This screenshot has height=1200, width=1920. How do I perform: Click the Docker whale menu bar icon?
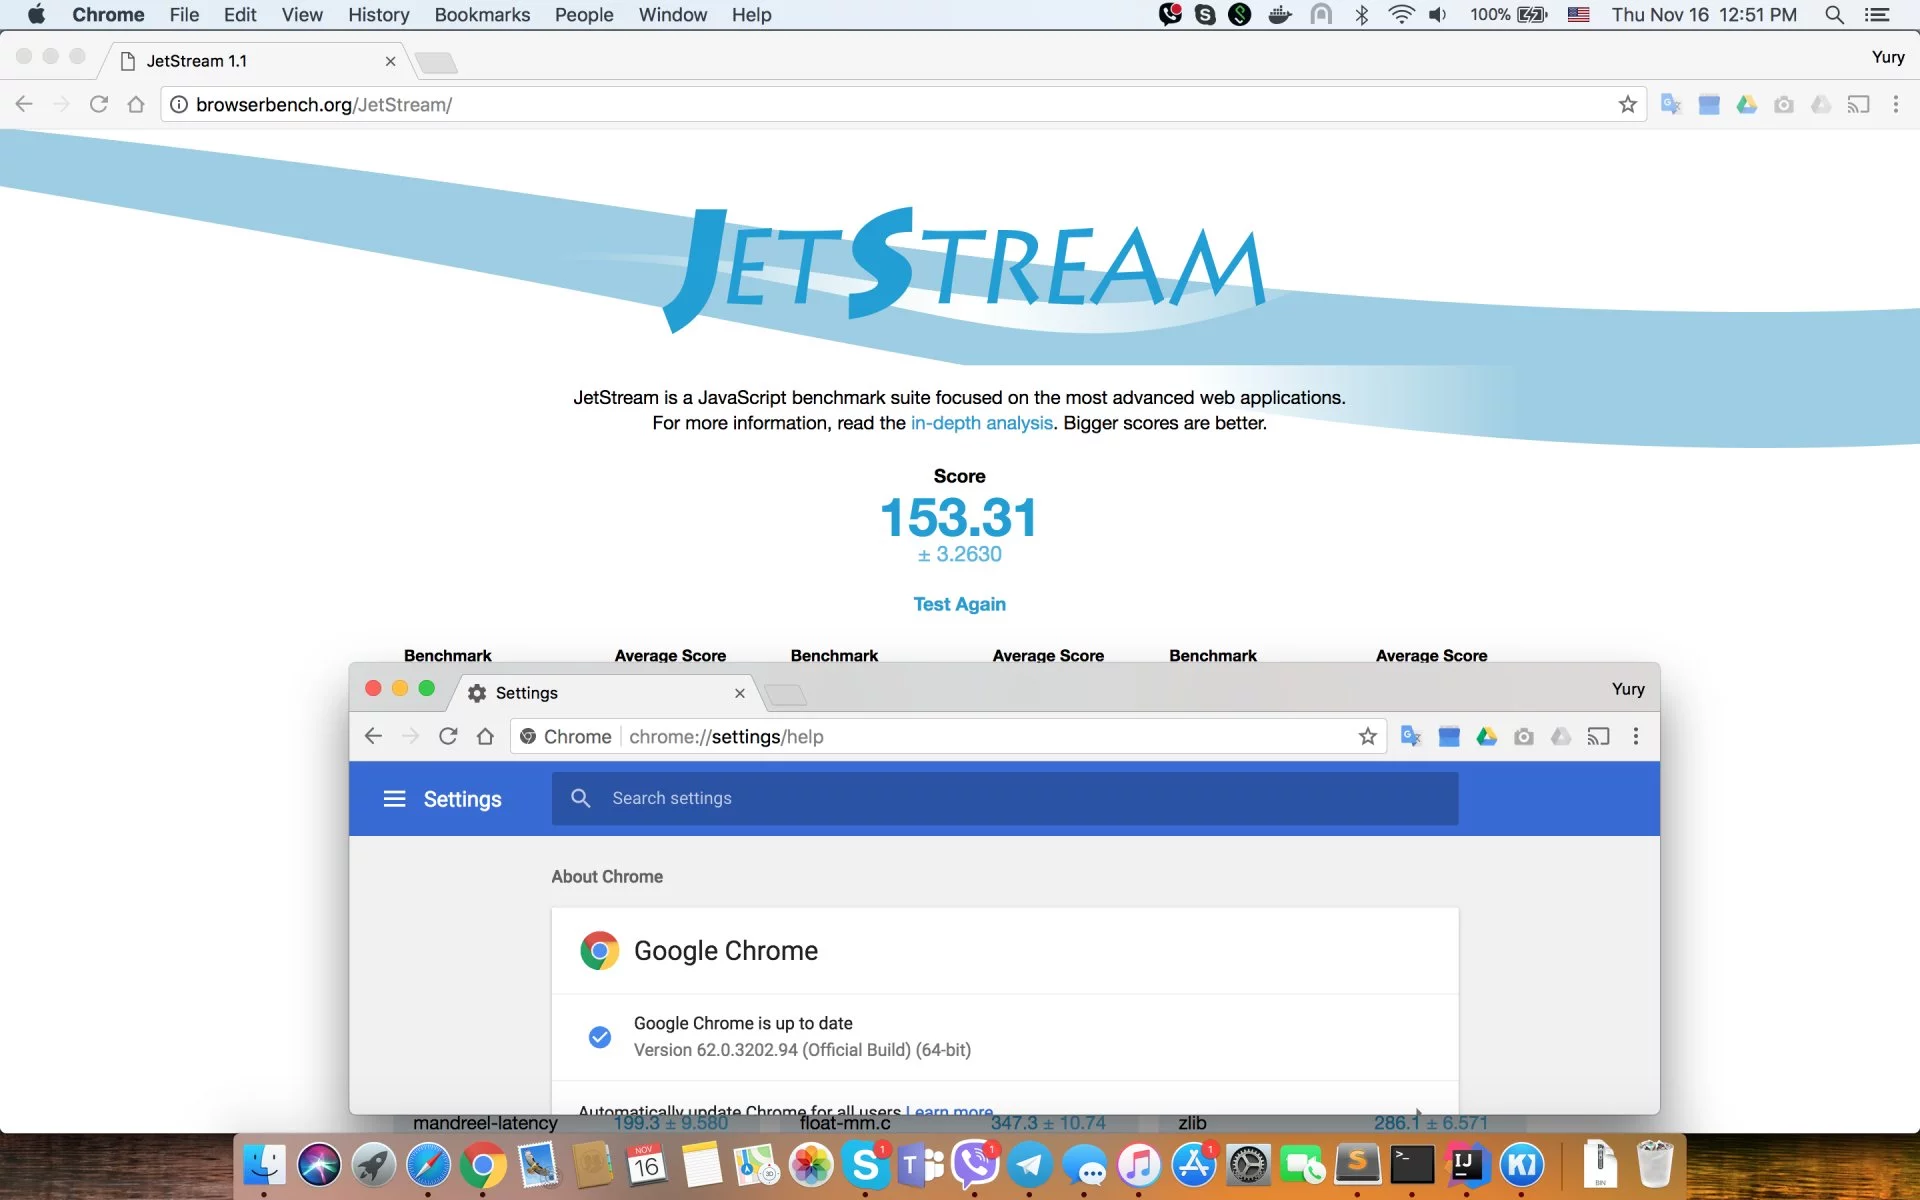[1280, 15]
